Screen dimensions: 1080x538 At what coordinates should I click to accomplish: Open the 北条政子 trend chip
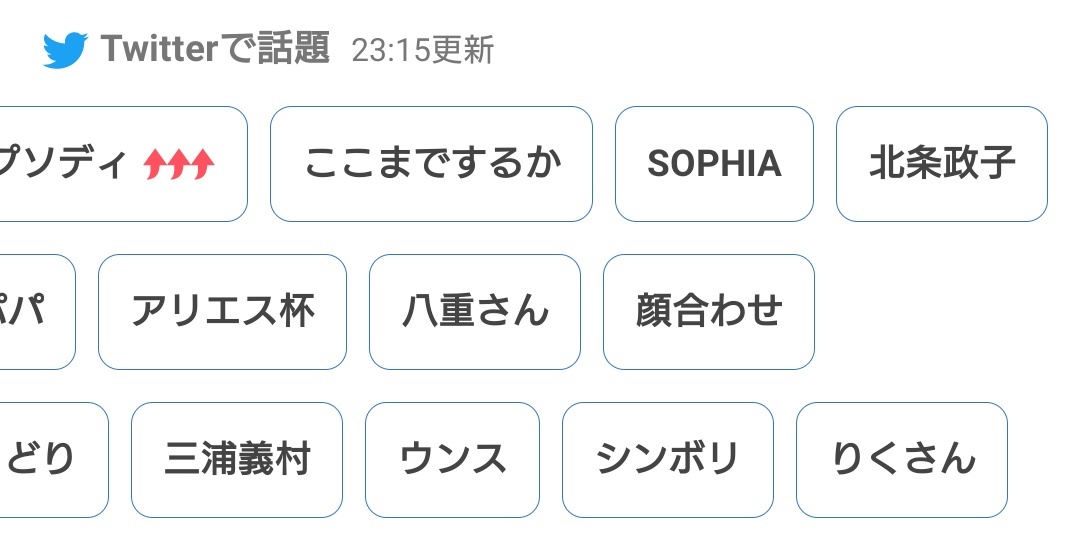tap(942, 164)
